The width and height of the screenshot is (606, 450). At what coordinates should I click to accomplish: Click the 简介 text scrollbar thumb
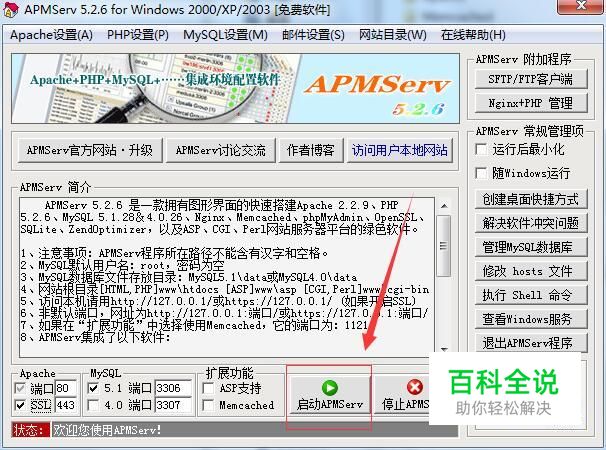444,246
